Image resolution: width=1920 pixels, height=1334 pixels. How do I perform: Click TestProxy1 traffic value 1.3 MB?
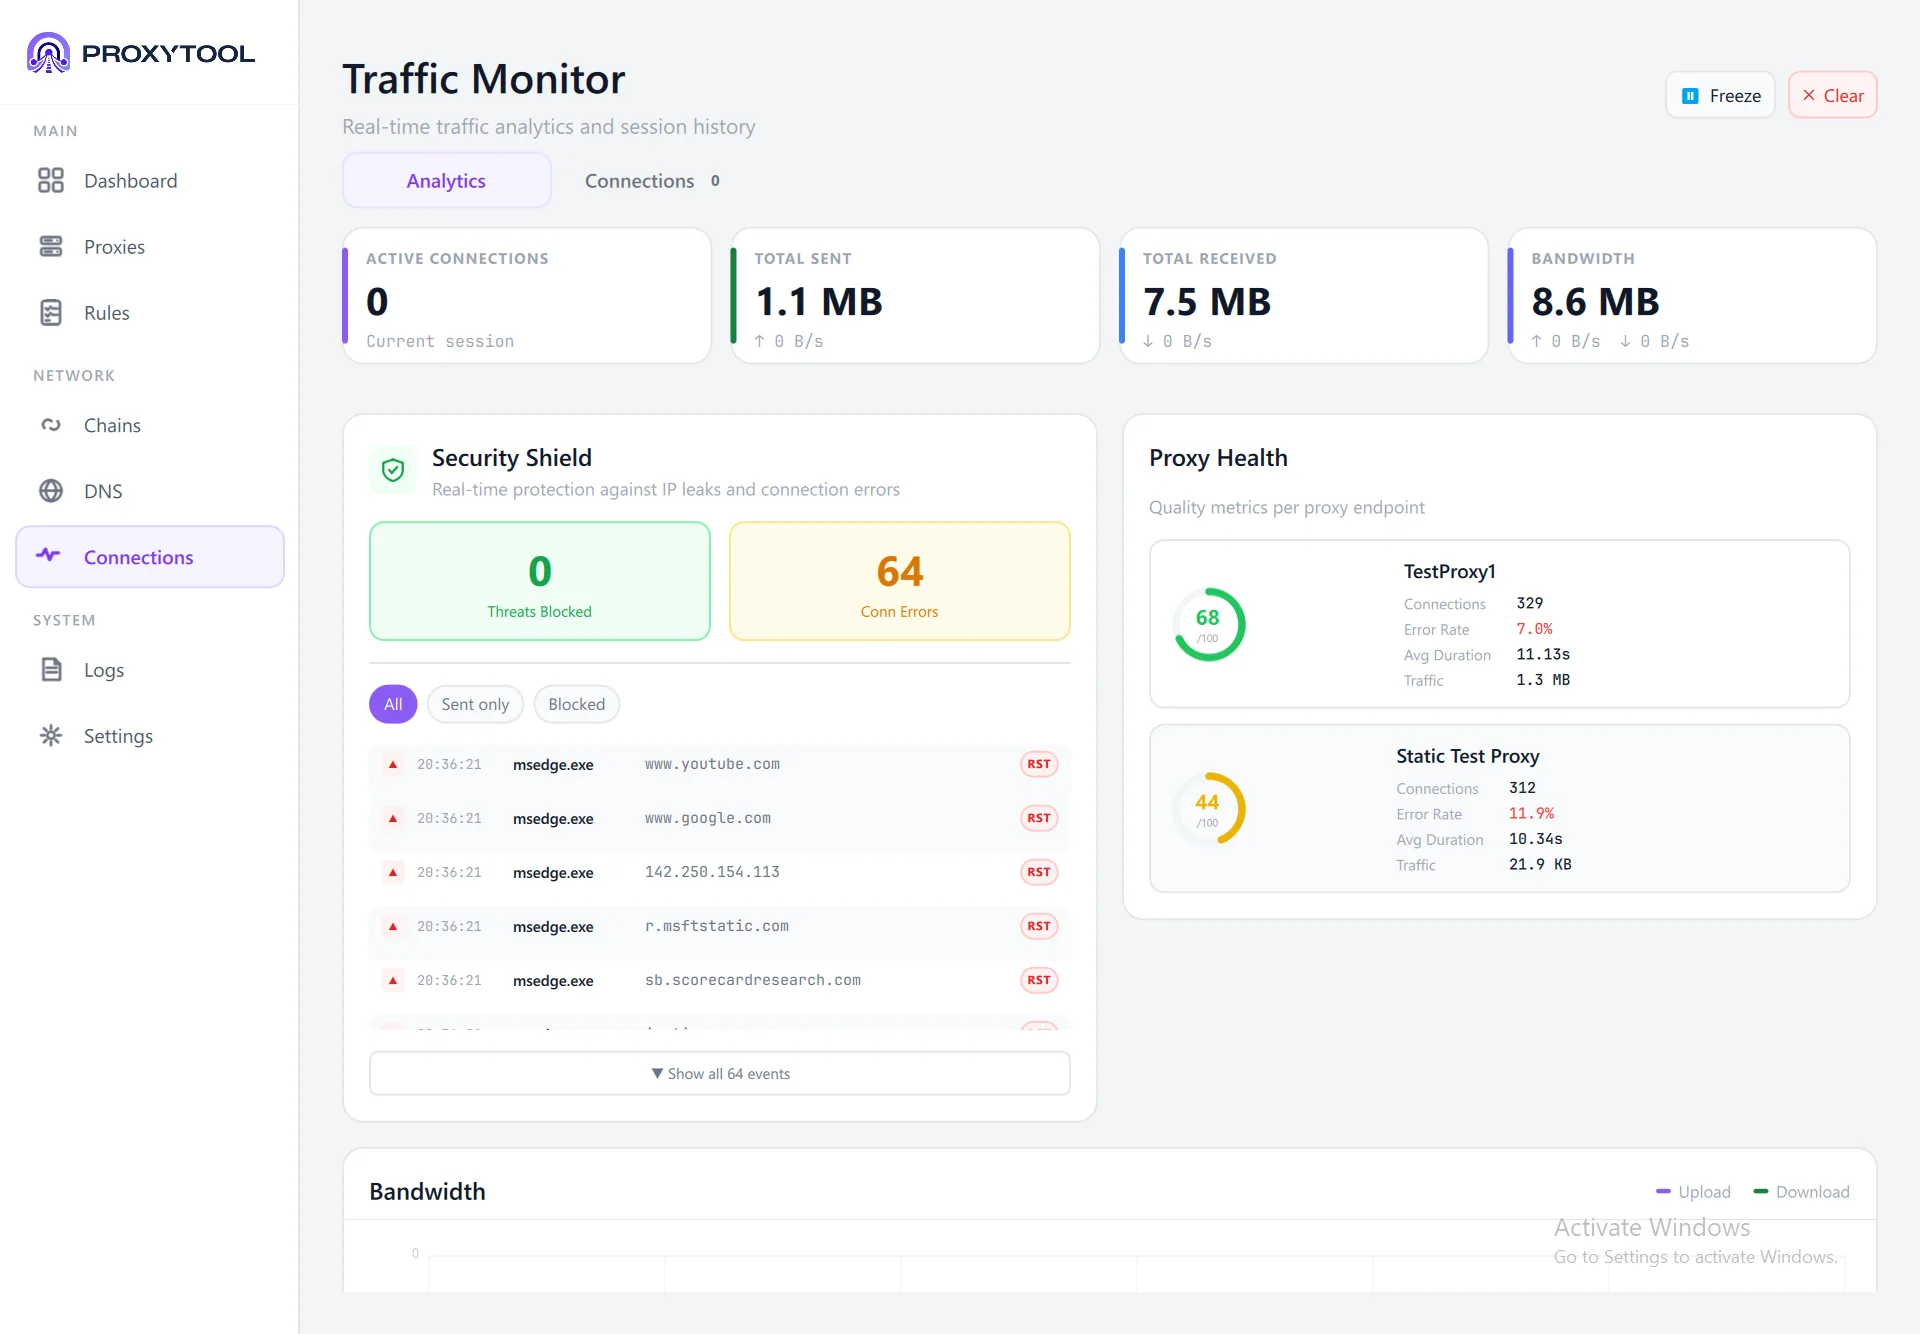point(1543,680)
